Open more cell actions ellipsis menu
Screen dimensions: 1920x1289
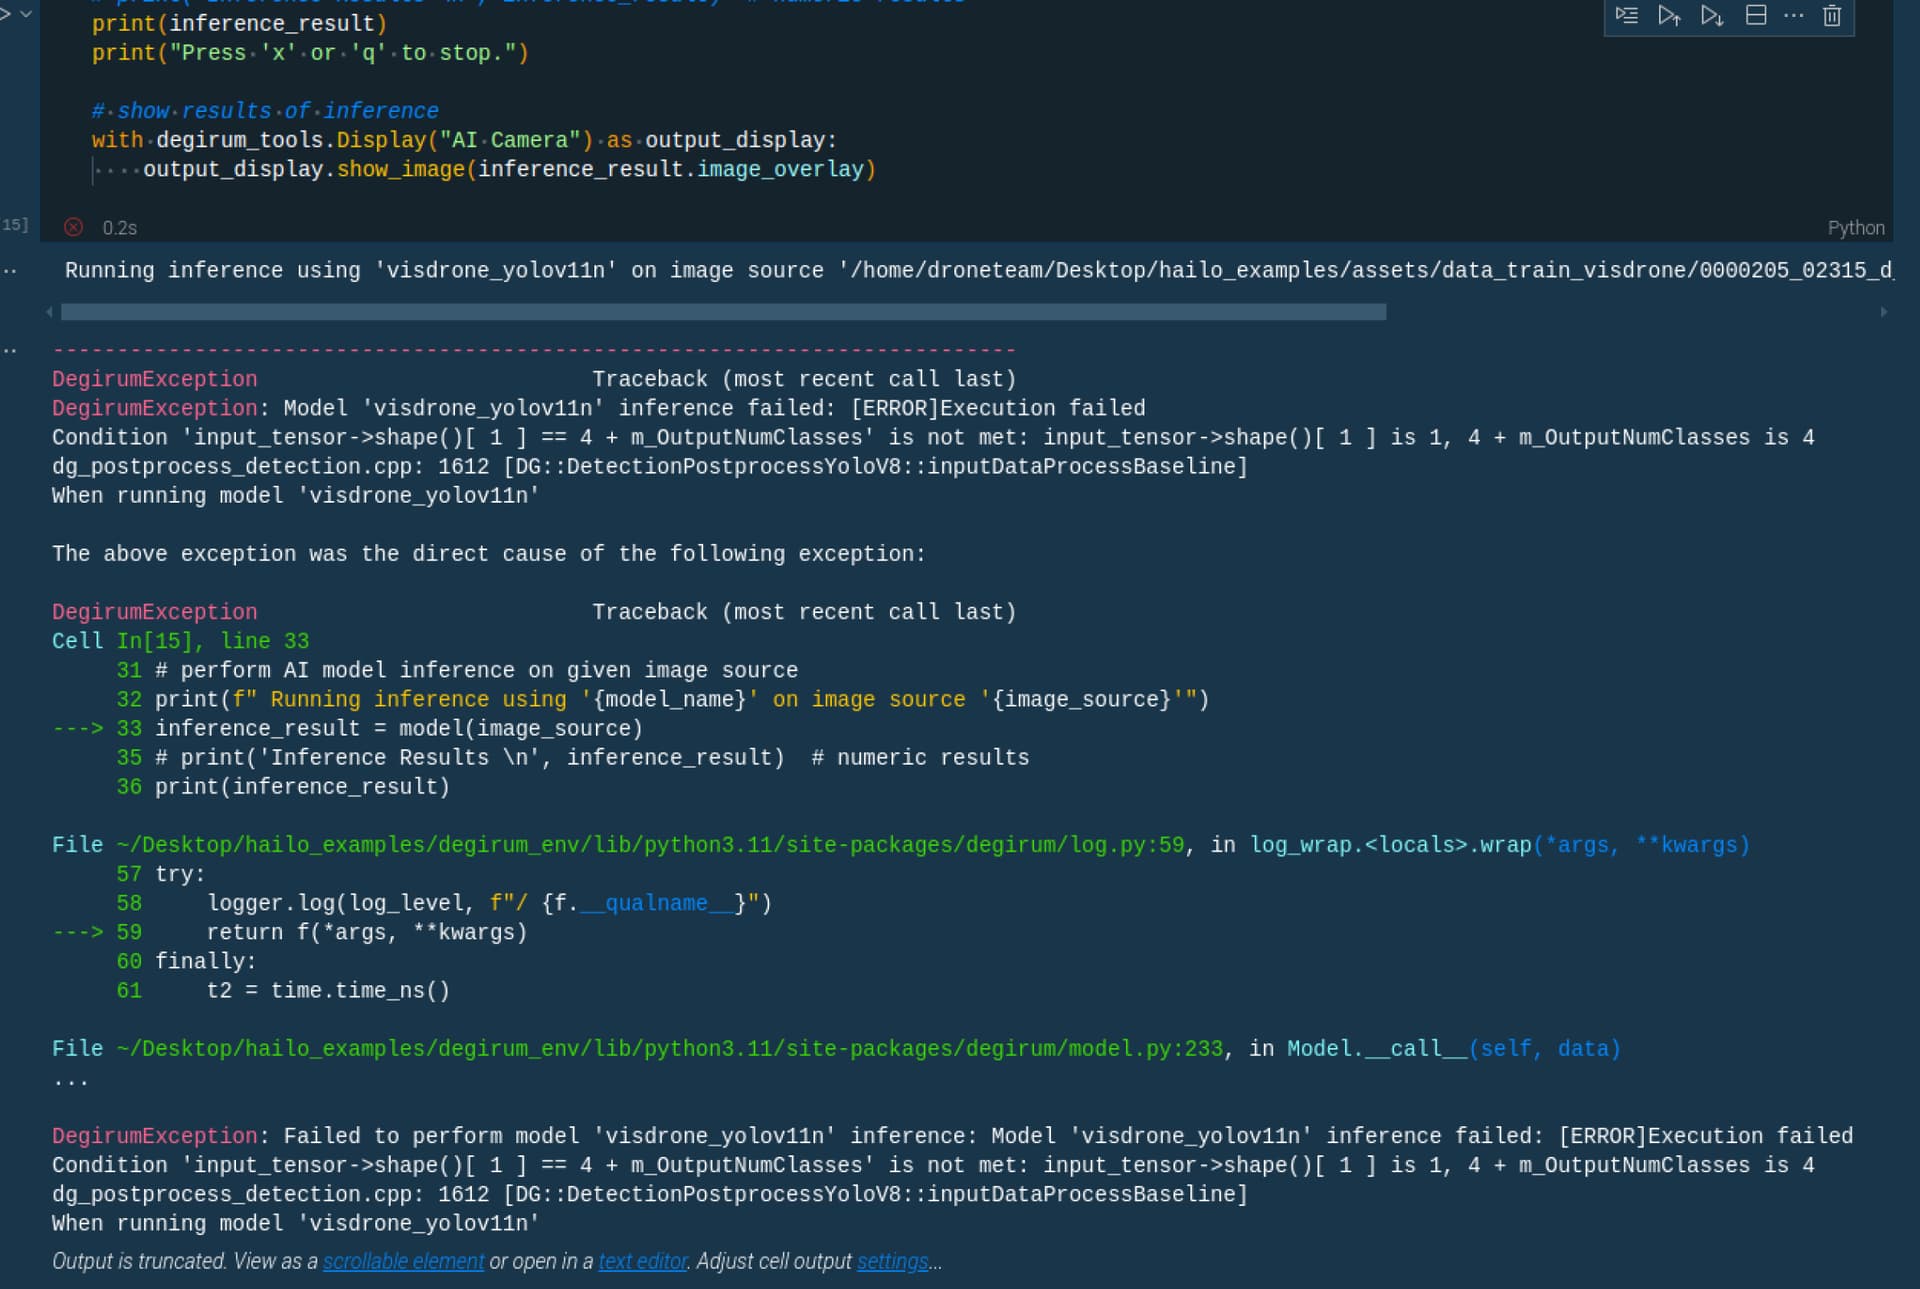click(1793, 15)
